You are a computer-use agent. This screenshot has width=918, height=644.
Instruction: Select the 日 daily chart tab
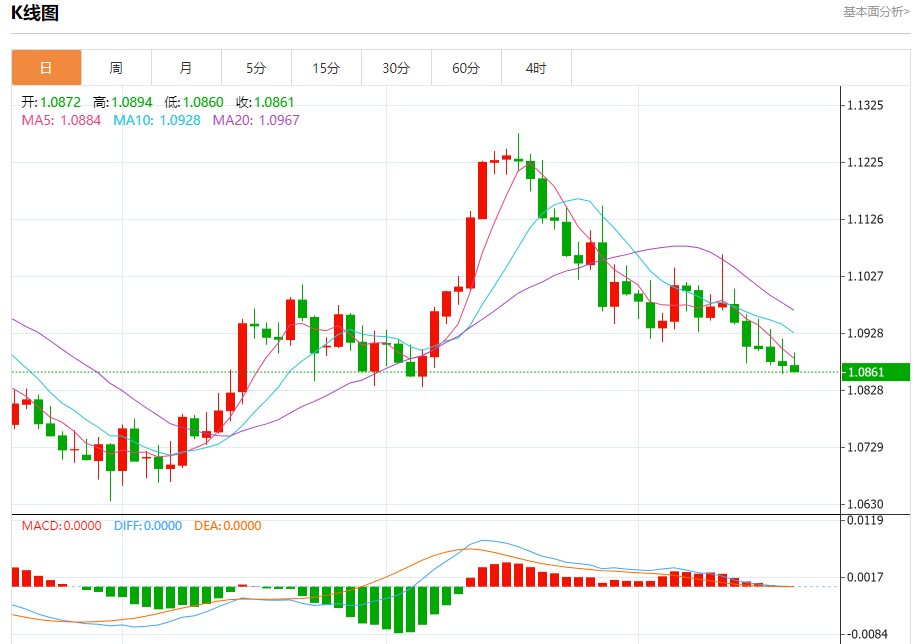tap(46, 68)
